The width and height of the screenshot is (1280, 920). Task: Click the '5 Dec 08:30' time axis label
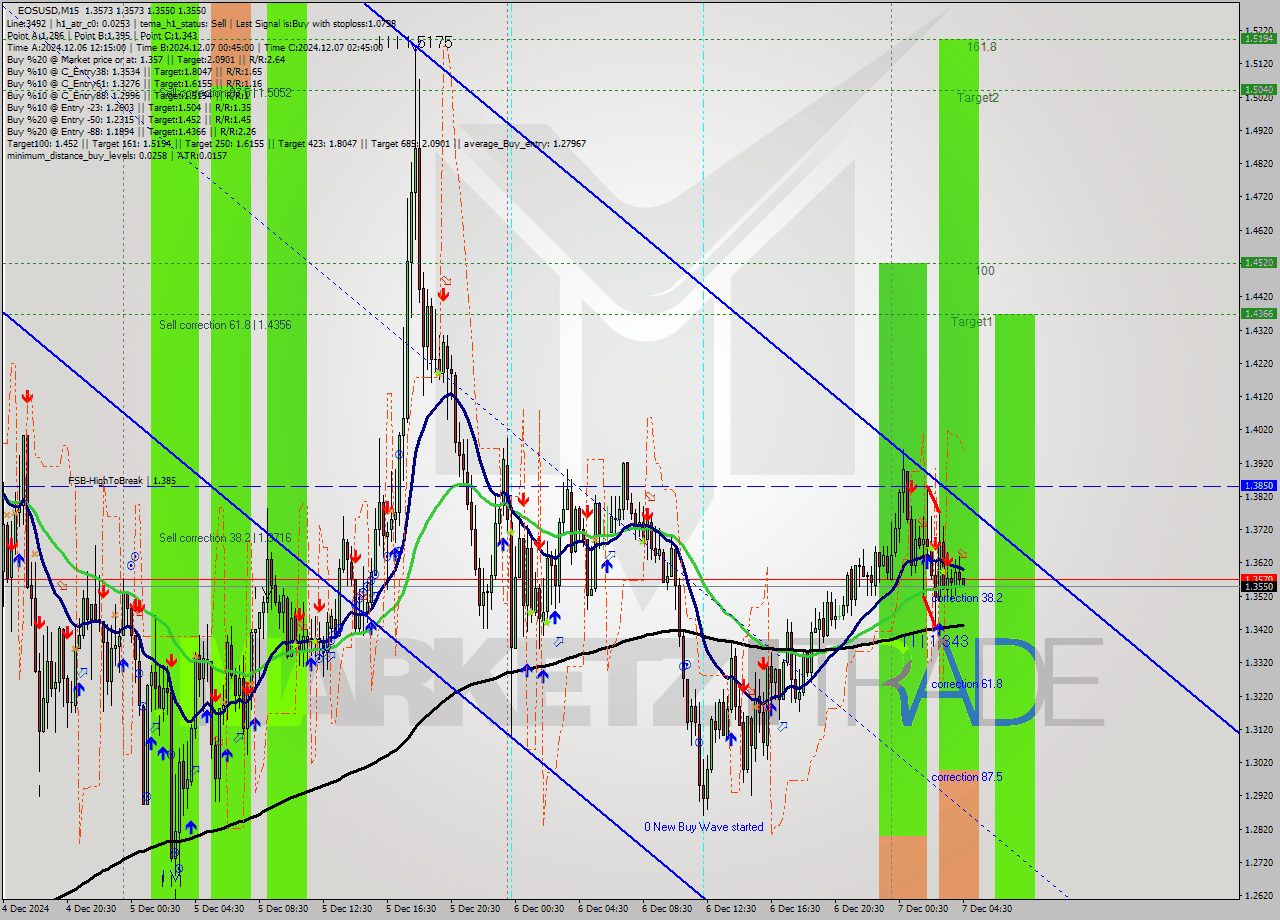pos(283,909)
